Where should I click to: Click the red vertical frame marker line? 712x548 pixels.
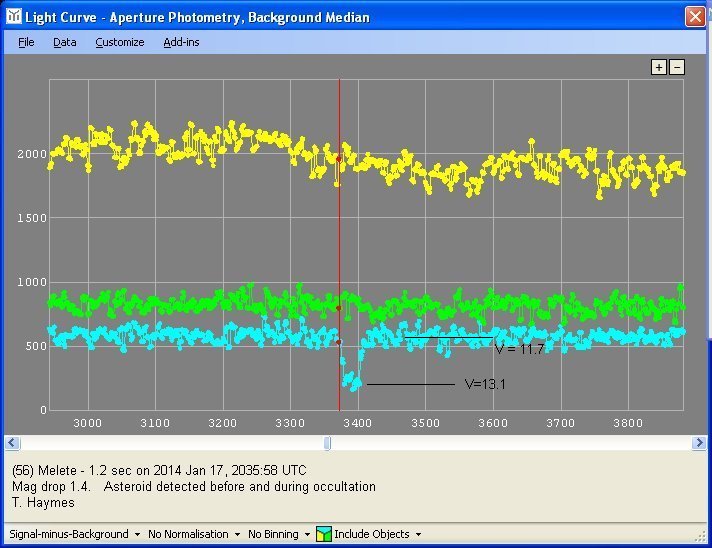coord(339,250)
